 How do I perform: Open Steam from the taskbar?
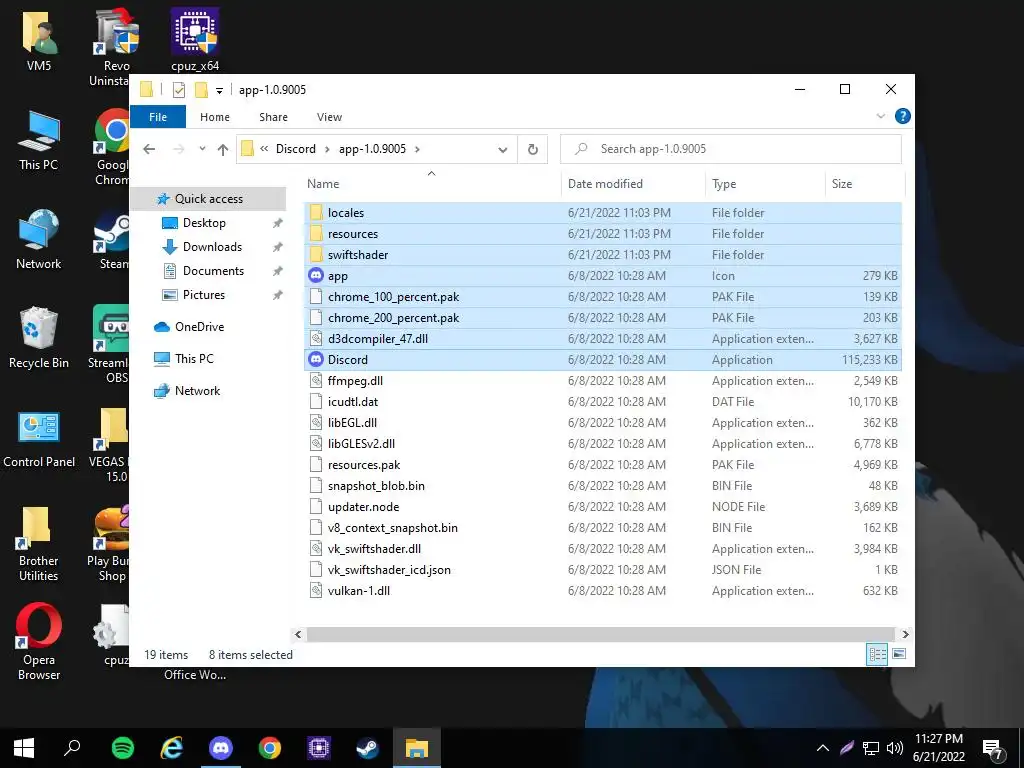pos(368,747)
